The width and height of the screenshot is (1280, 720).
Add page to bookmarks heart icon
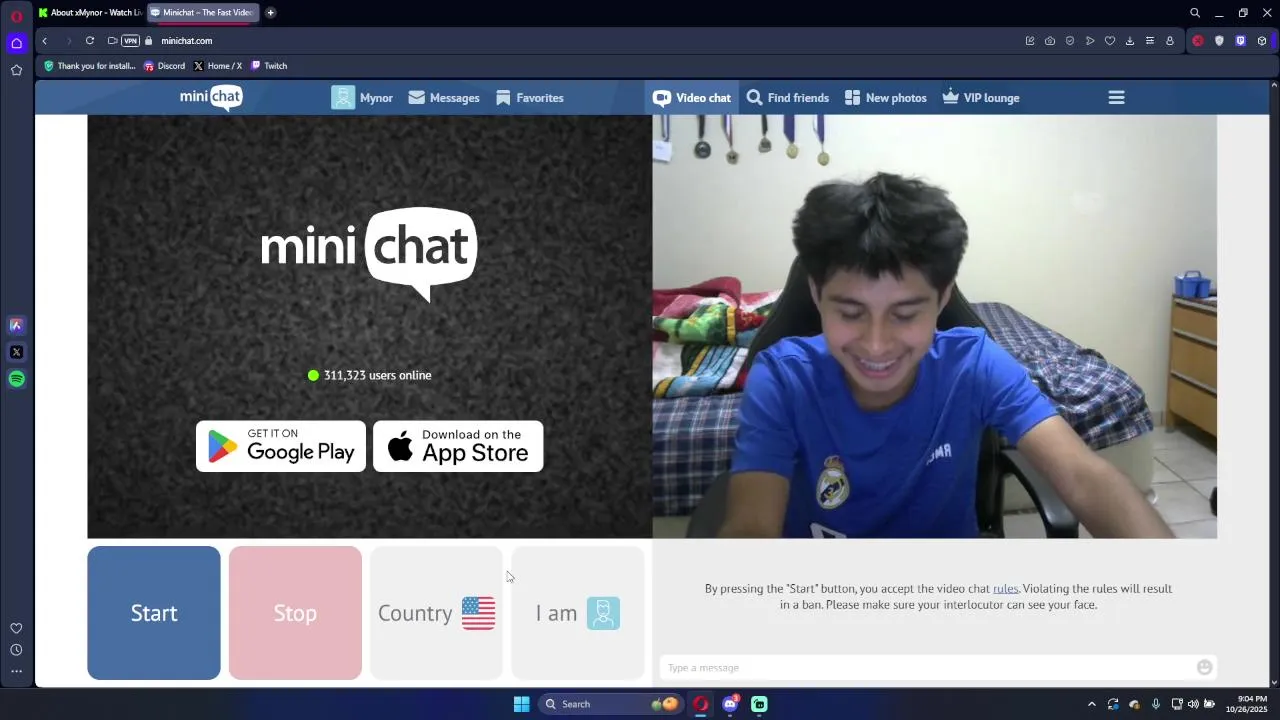(x=1110, y=41)
